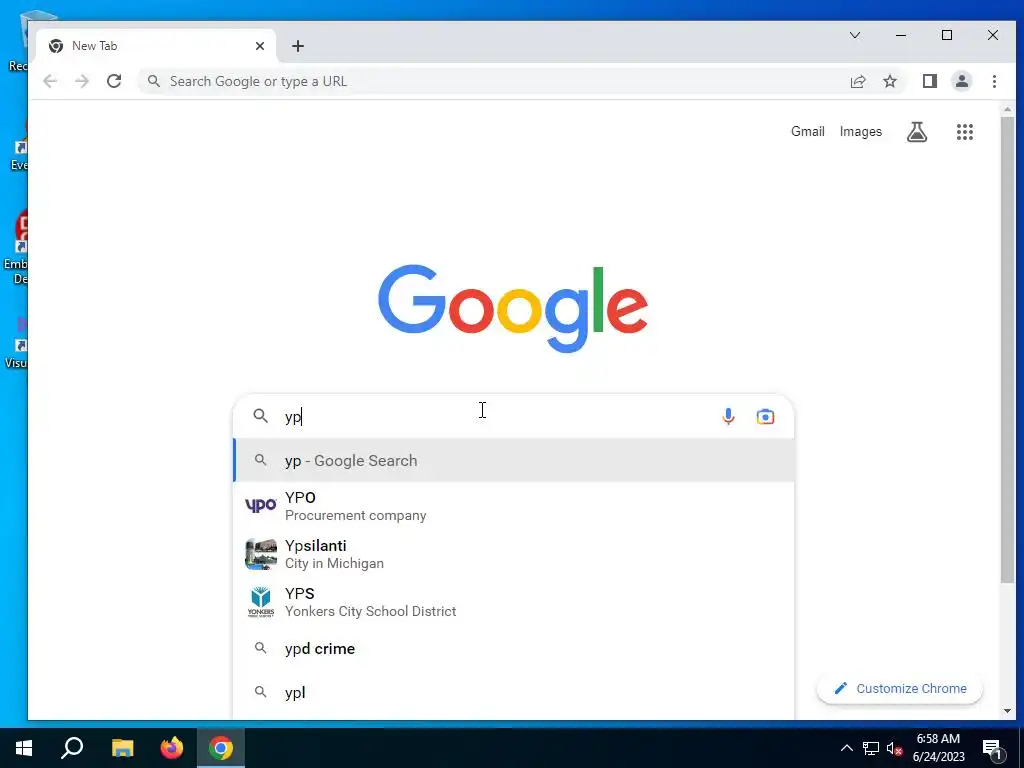
Task: Open Windows taskbar search
Action: pos(72,748)
